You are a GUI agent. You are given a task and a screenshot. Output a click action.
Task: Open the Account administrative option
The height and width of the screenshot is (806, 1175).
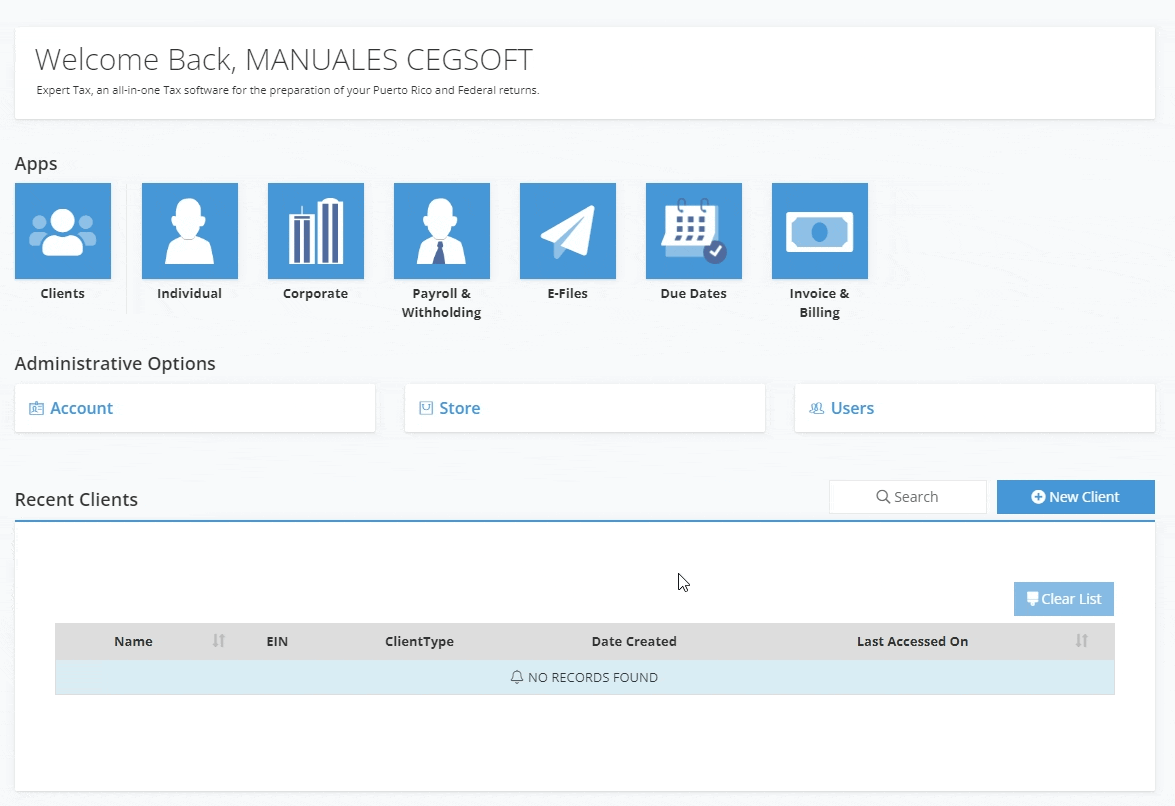coord(82,408)
